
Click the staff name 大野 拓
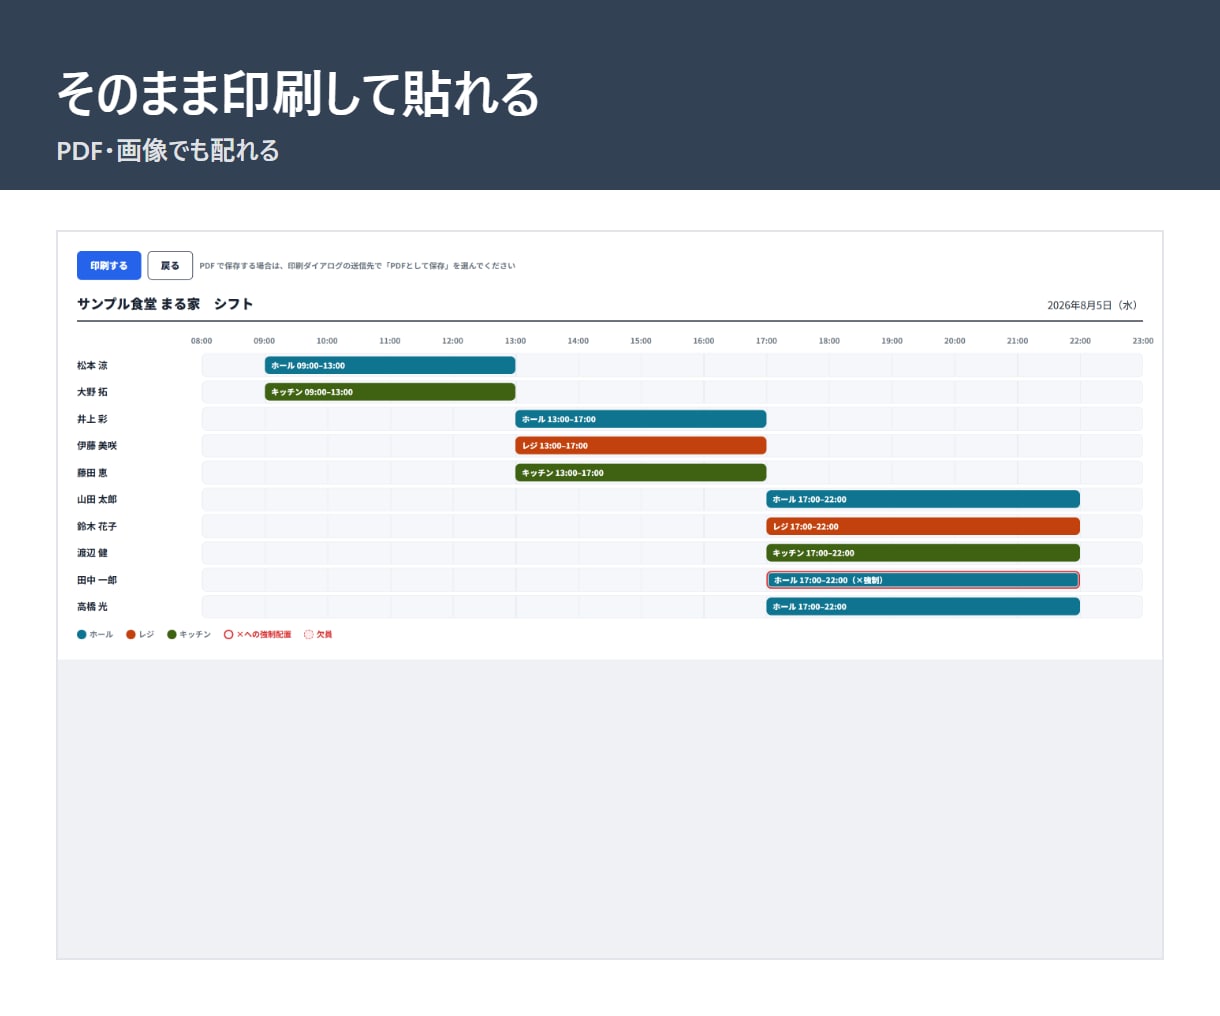(92, 392)
